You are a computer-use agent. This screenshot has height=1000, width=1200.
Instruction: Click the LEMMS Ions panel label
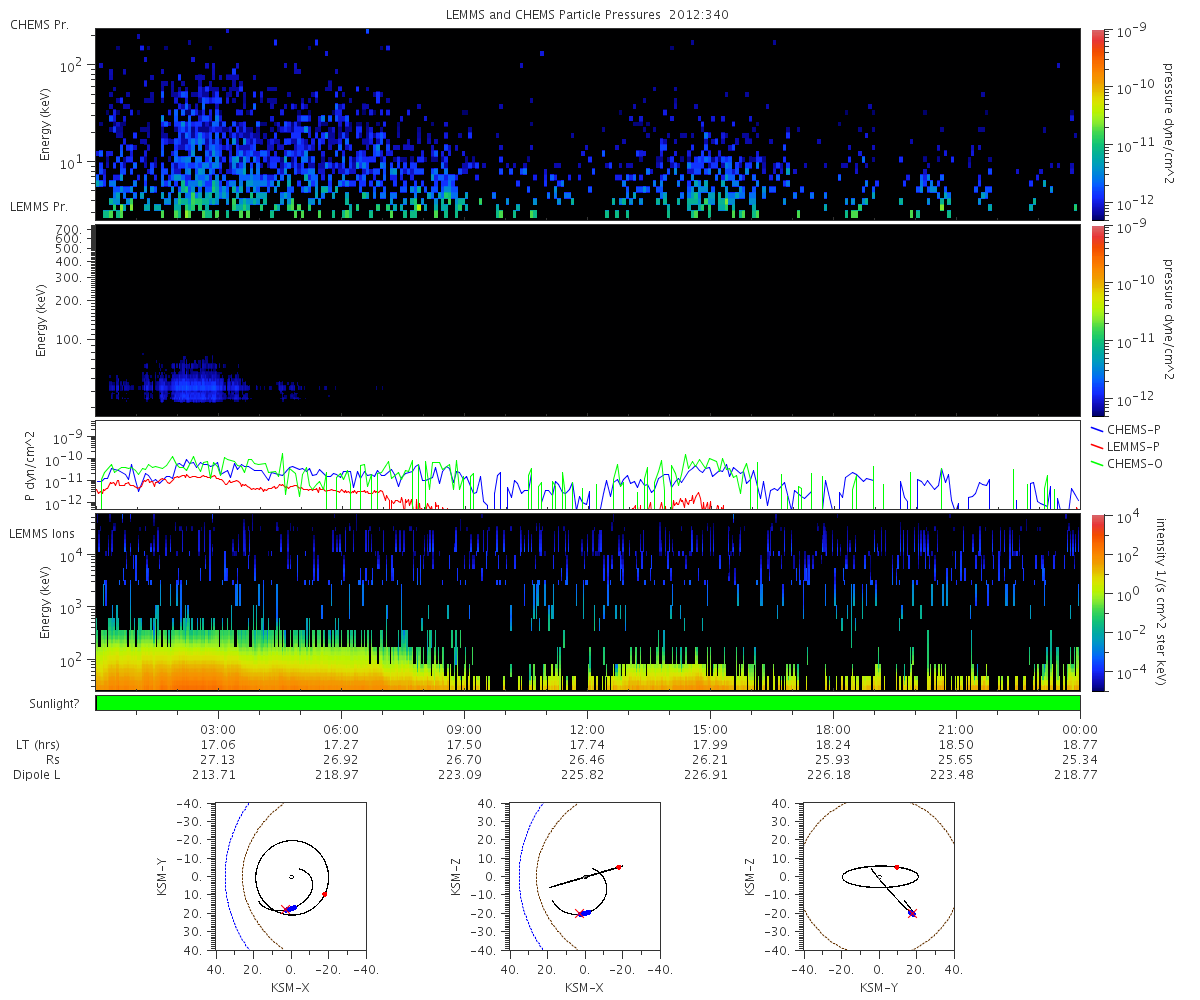coord(42,535)
